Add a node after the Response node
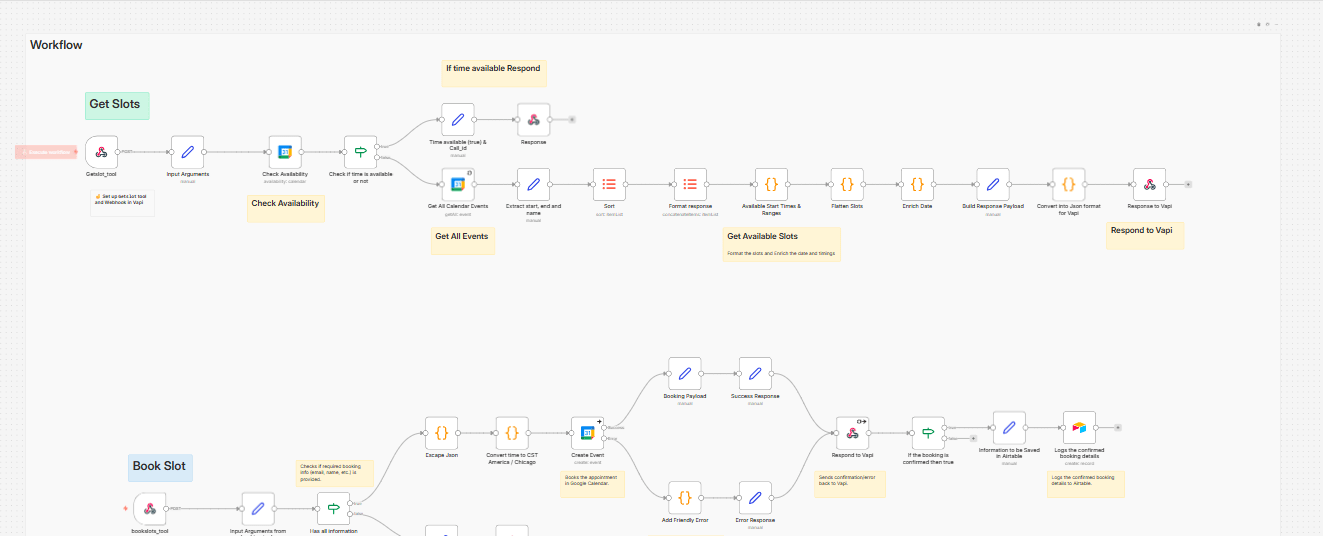Screen dimensions: 1323x536 pos(572,120)
